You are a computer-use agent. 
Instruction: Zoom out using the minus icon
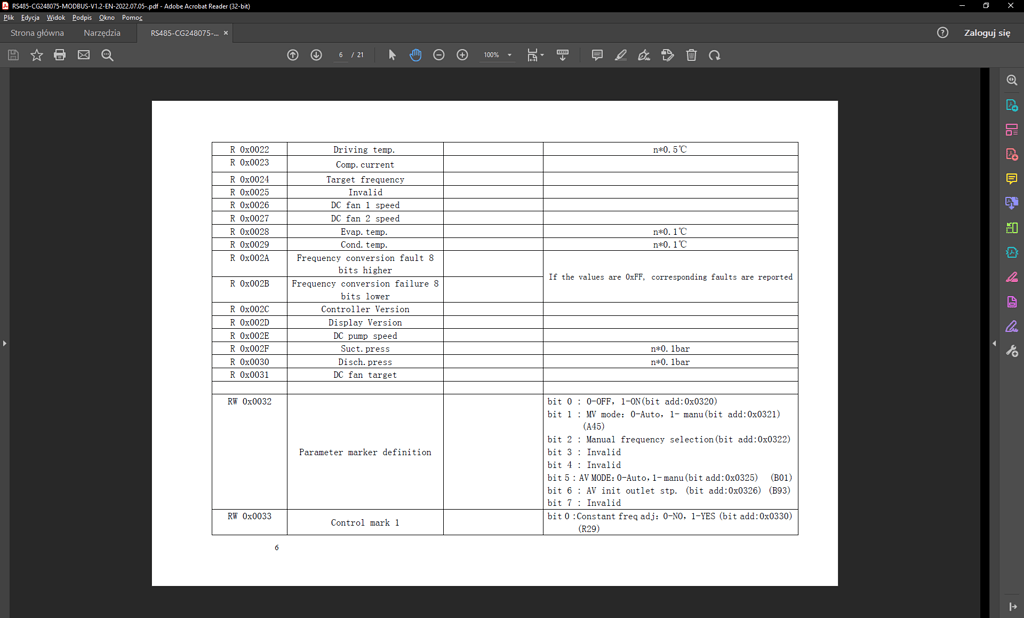438,55
